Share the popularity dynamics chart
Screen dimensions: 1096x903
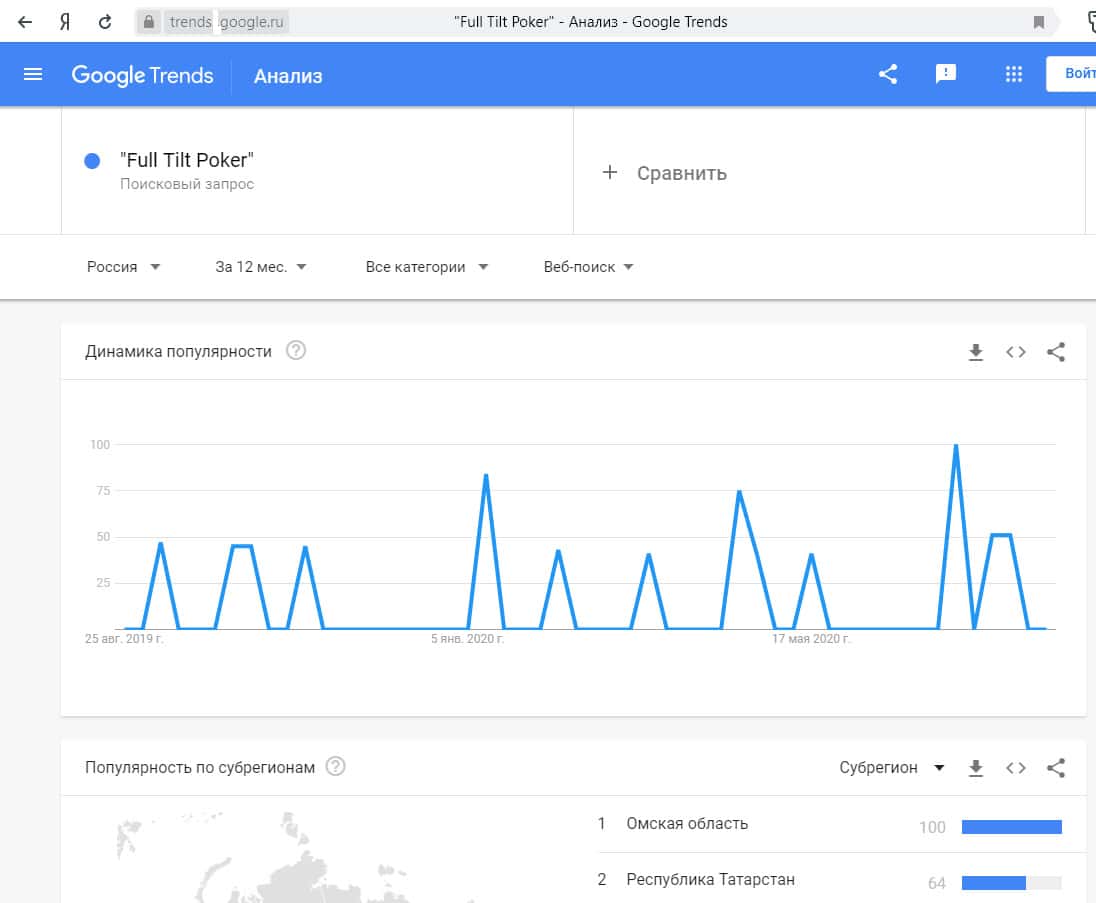[x=1056, y=352]
